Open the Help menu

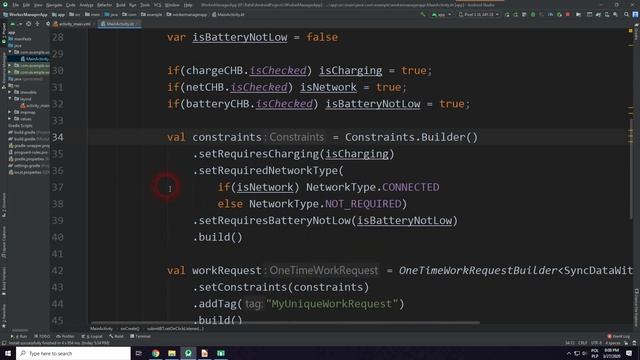tap(188, 5)
